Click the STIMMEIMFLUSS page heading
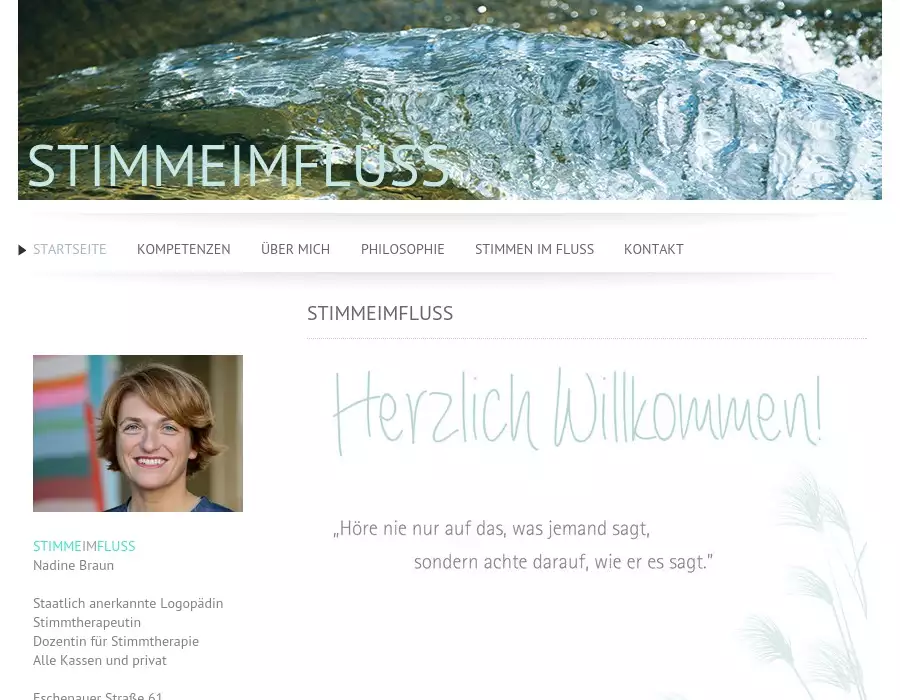 [380, 313]
